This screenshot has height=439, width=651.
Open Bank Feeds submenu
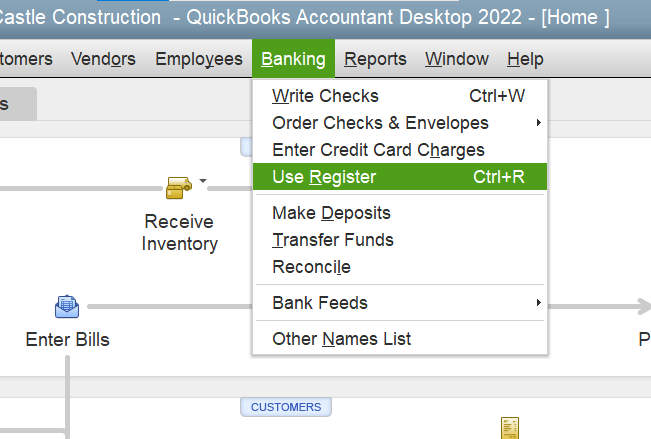400,303
